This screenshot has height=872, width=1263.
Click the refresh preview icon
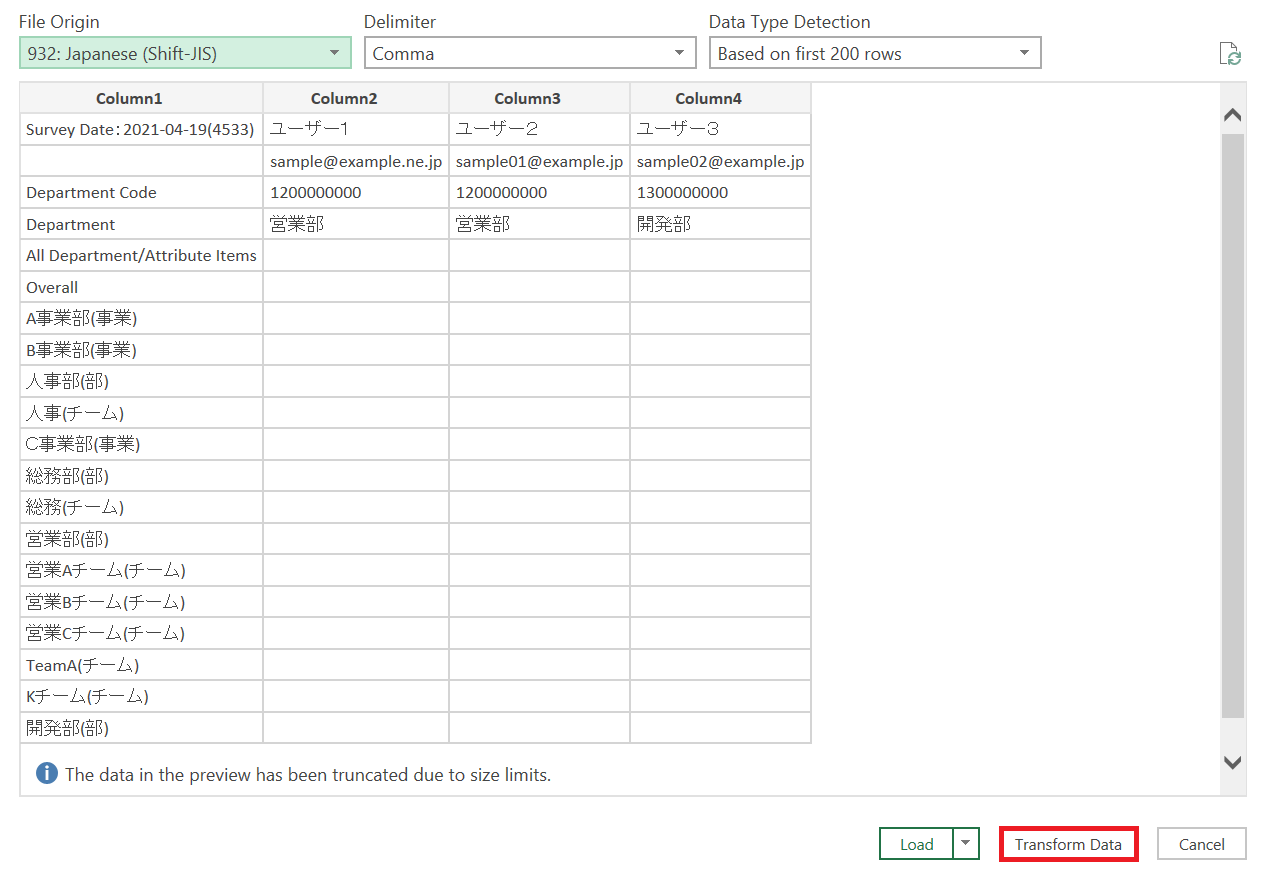1230,54
